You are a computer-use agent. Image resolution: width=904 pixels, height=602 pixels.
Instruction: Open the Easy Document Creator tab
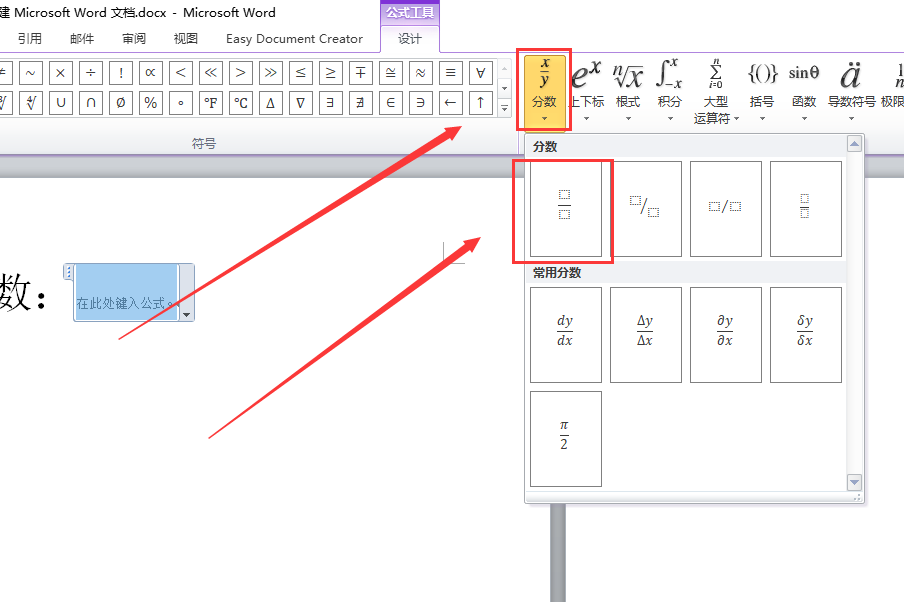294,39
